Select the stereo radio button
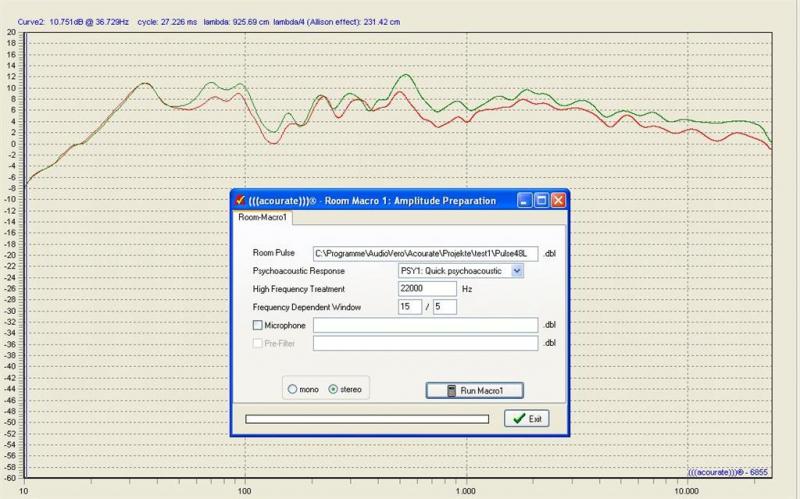 333,389
